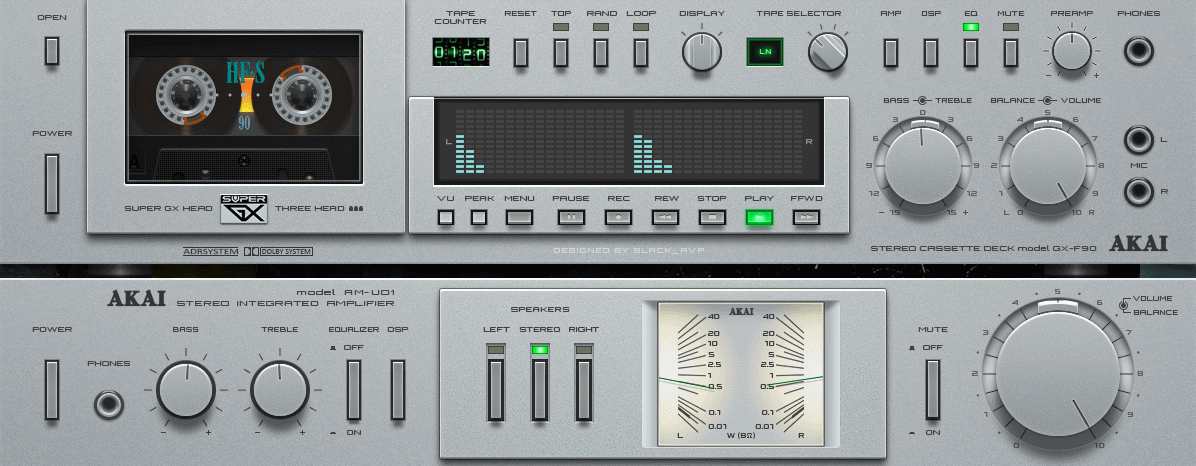Click the amplifier PHONES jack
1196x466 pixels.
tap(108, 404)
